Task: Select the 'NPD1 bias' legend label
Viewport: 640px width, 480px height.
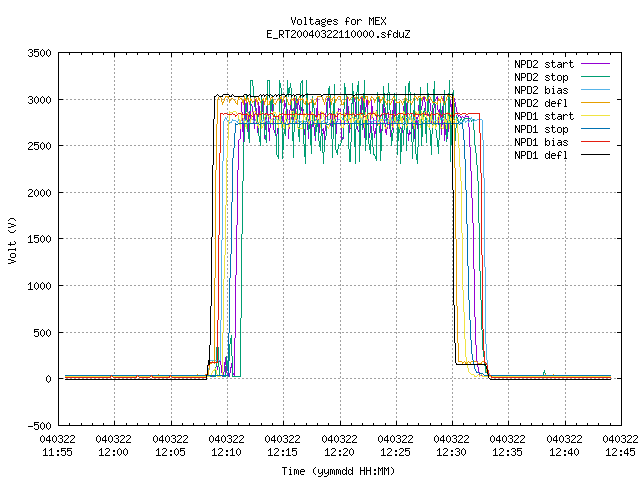Action: [x=541, y=142]
